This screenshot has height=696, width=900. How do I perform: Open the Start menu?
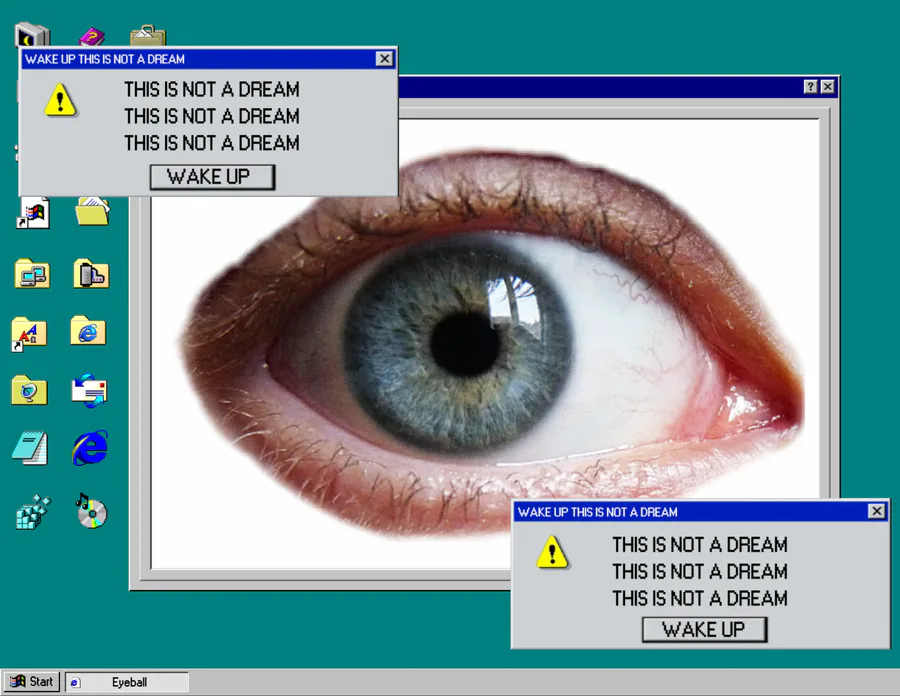click(32, 682)
